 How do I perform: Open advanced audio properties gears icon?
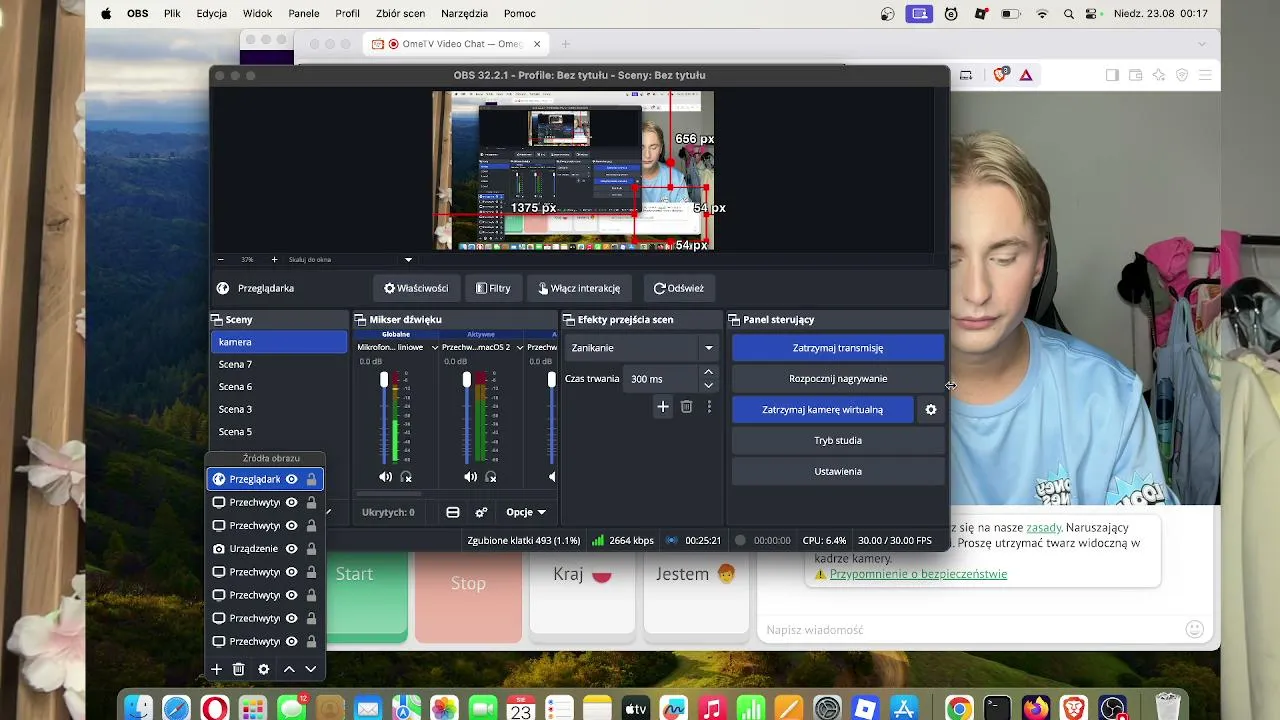tap(481, 512)
